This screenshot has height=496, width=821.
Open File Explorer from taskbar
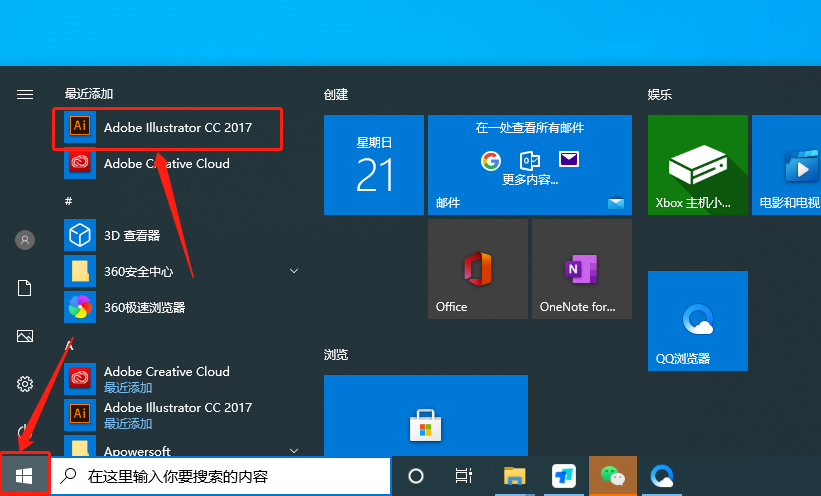click(514, 476)
